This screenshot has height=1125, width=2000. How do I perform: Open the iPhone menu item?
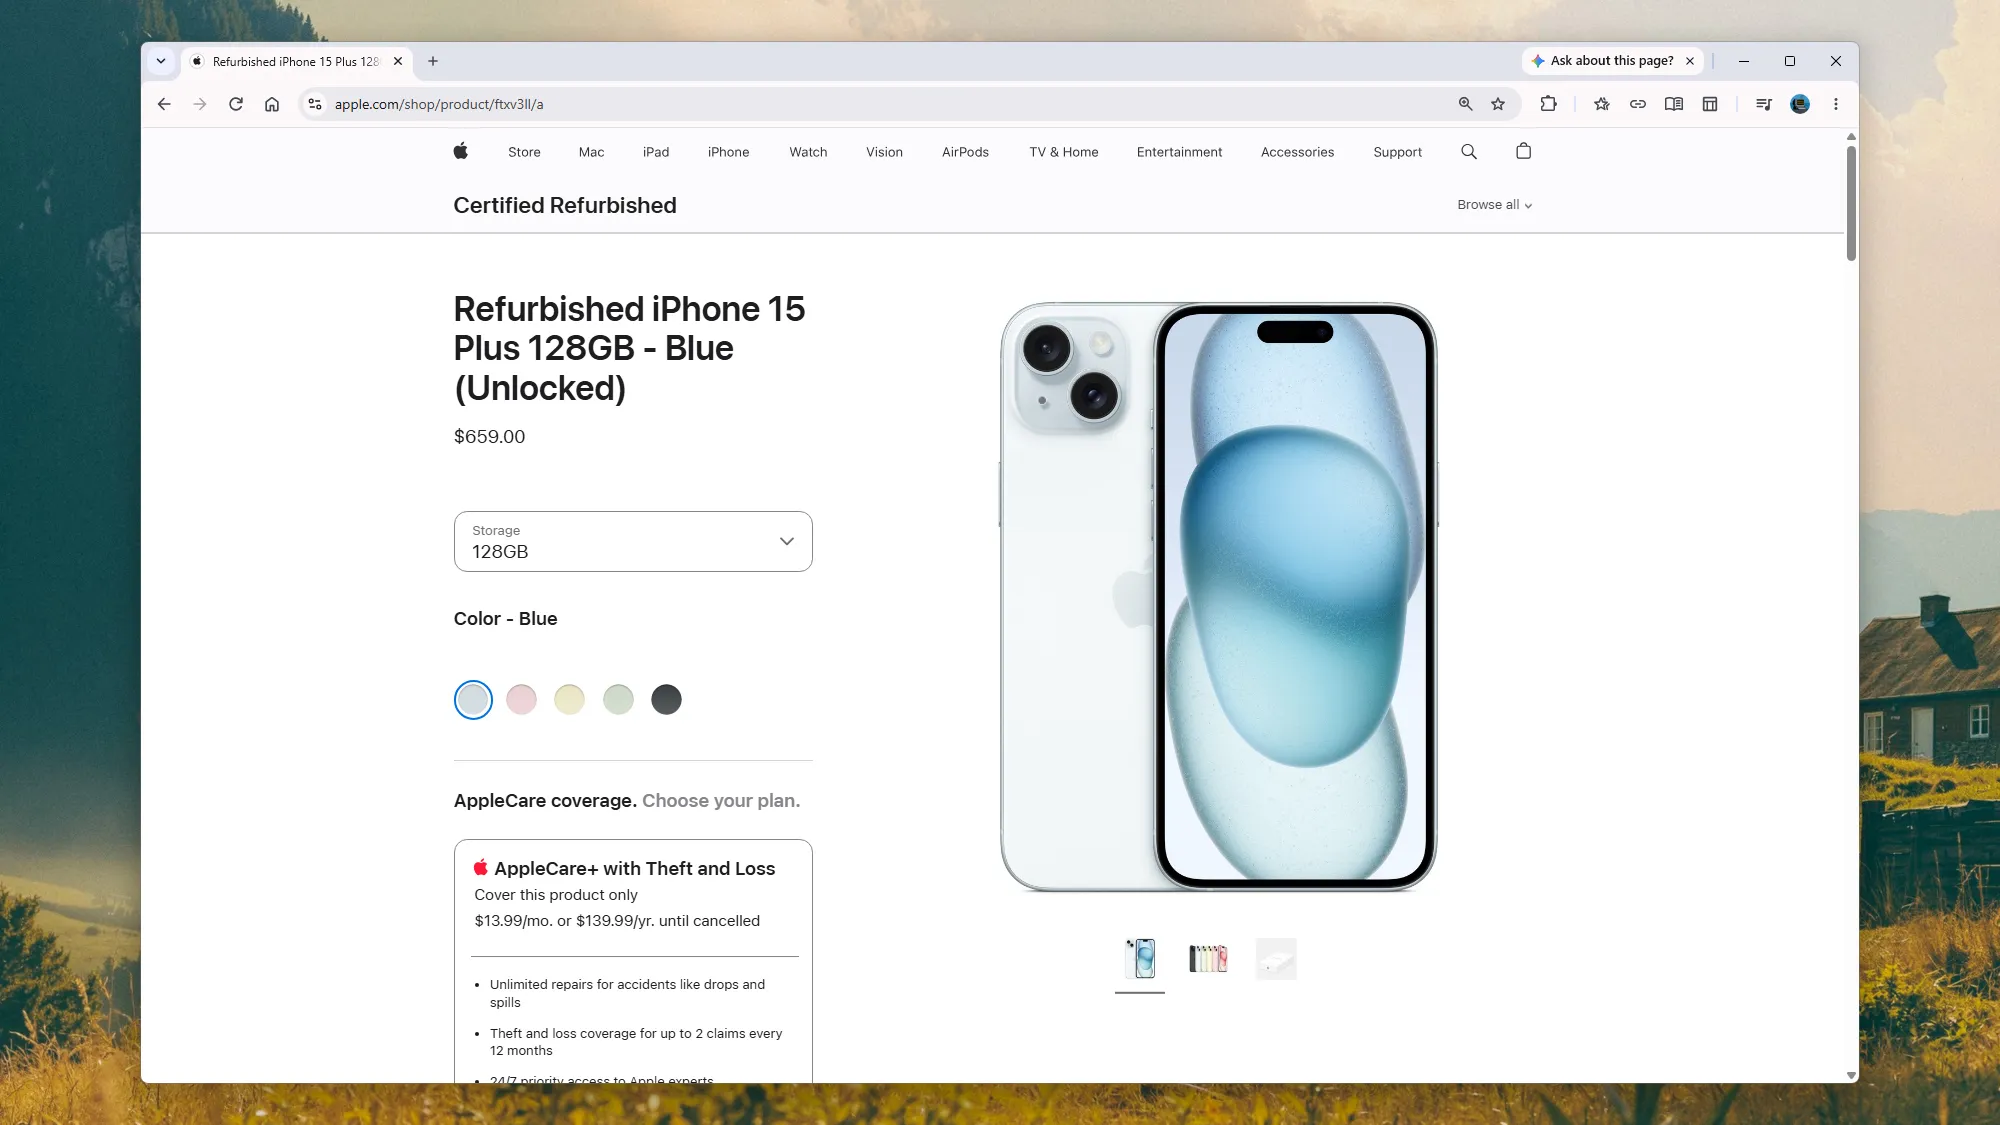[x=728, y=152]
